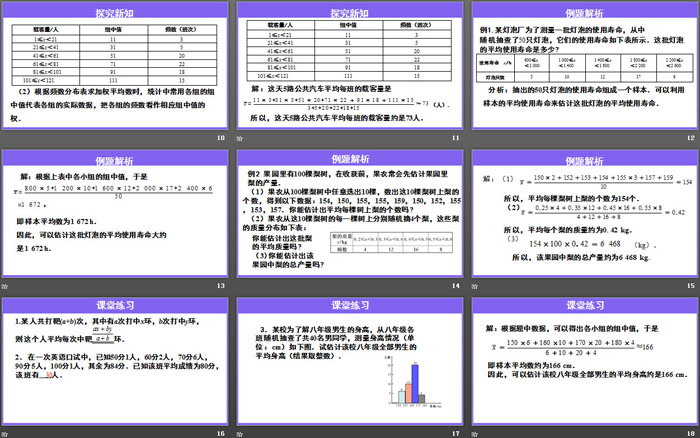Click the '课堂练习' title on slide 18
The height and width of the screenshot is (438, 700).
585,305
